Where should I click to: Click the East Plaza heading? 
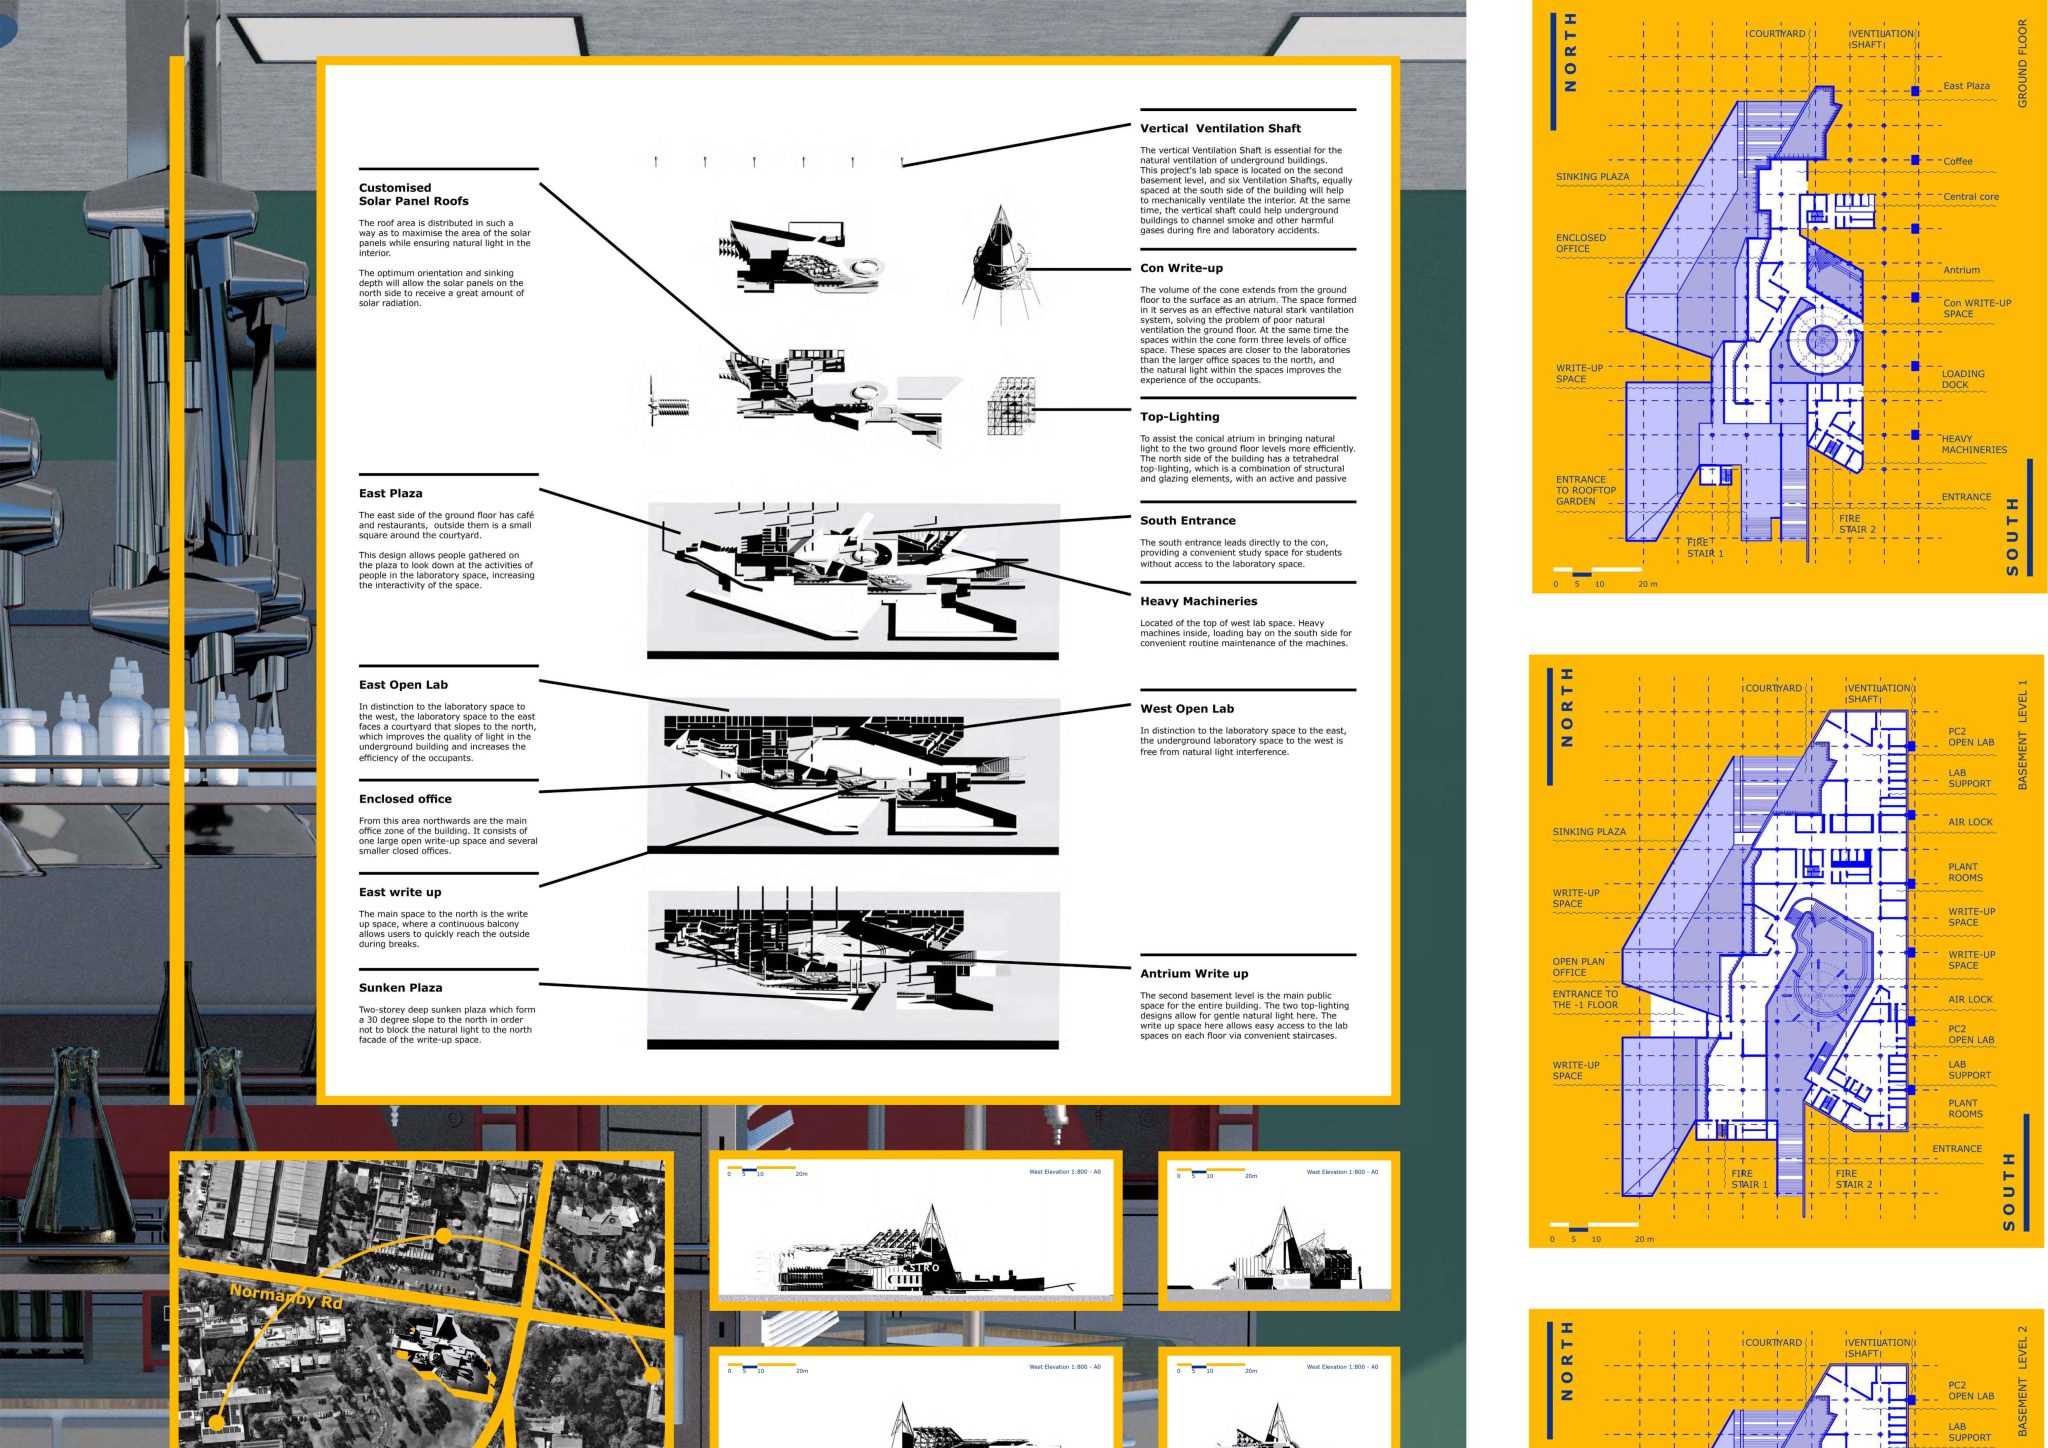tap(390, 493)
